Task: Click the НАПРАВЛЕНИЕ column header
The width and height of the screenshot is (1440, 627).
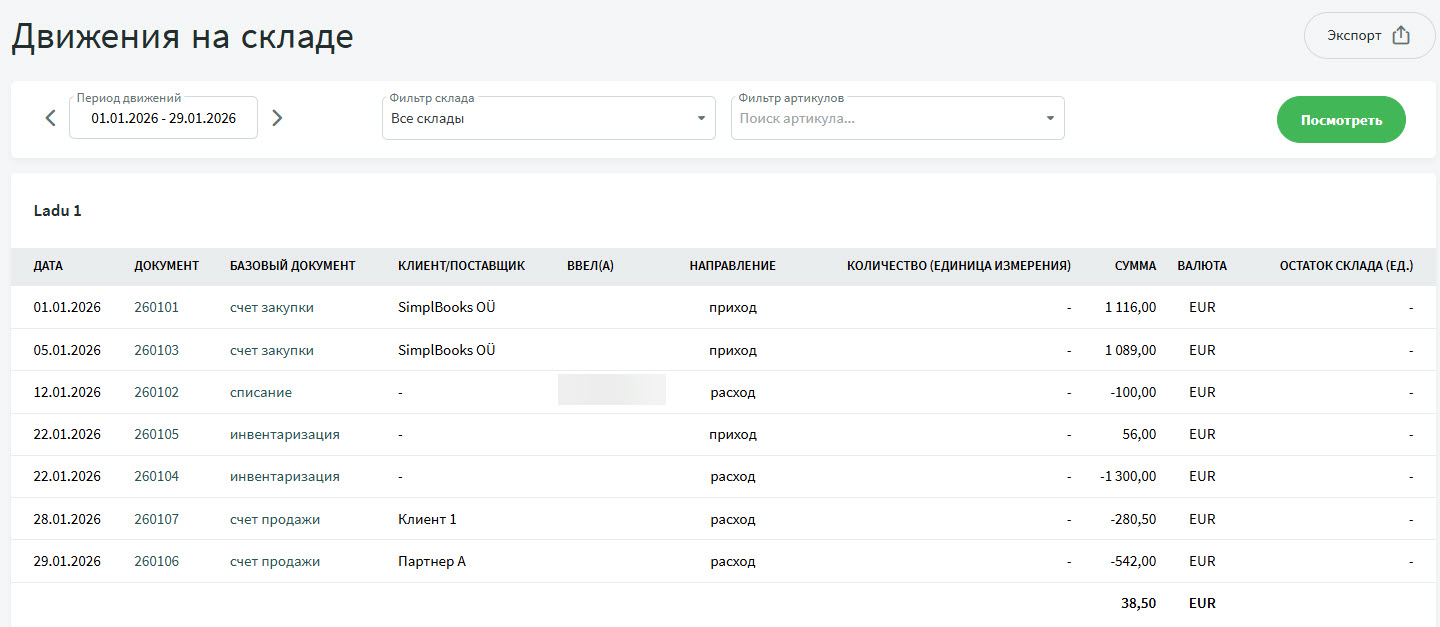Action: tap(732, 266)
